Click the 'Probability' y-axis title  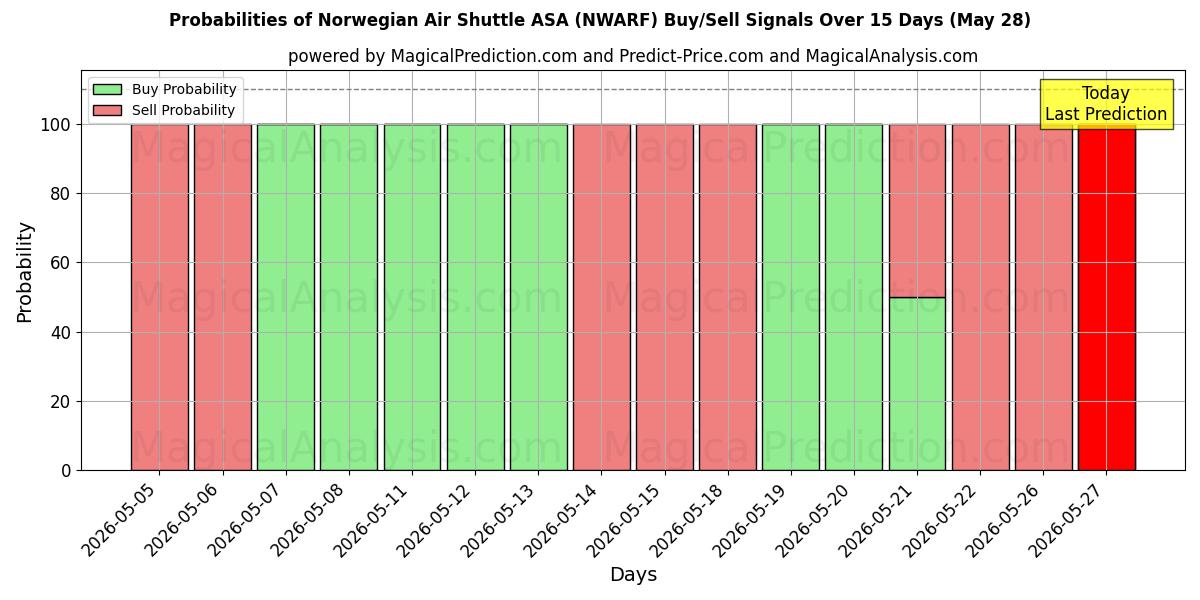25,271
